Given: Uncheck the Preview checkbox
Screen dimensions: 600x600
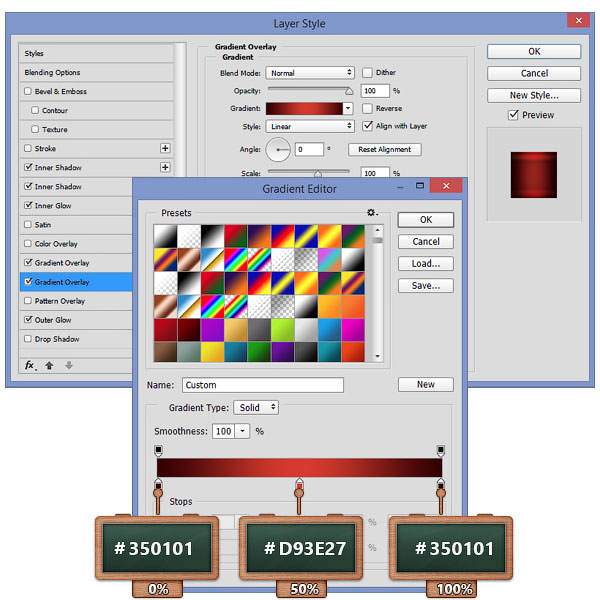Looking at the screenshot, I should [x=513, y=115].
